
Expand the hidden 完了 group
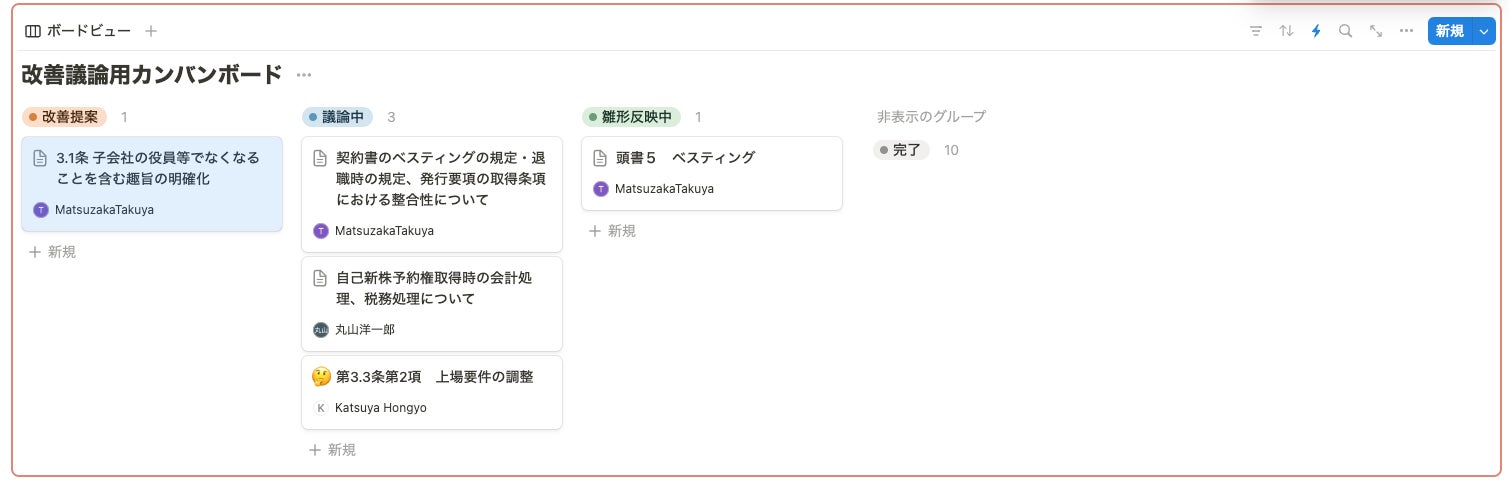[902, 150]
